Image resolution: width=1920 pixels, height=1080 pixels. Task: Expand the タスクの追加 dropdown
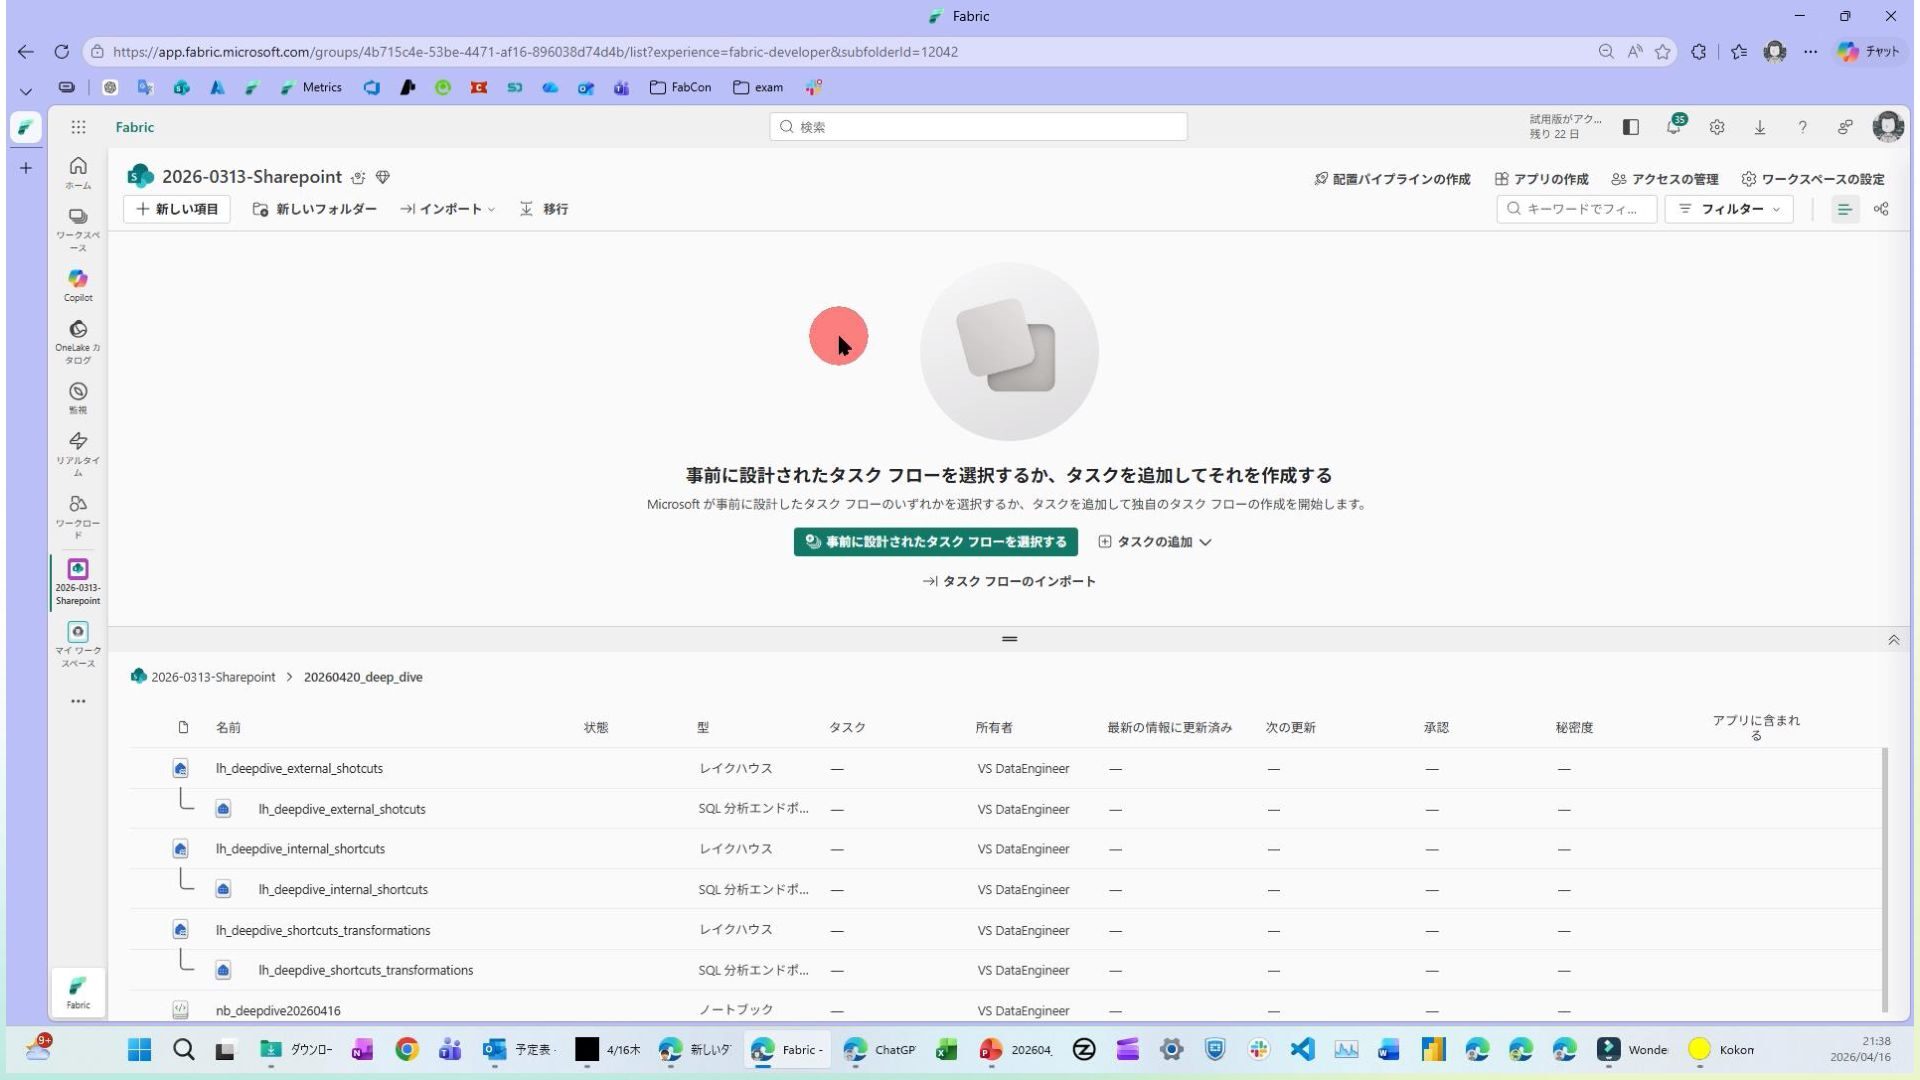1155,542
